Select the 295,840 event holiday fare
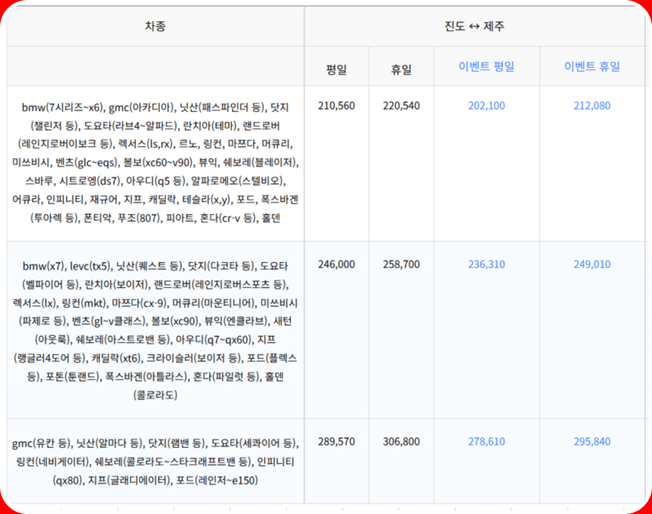The width and height of the screenshot is (652, 514). (592, 441)
